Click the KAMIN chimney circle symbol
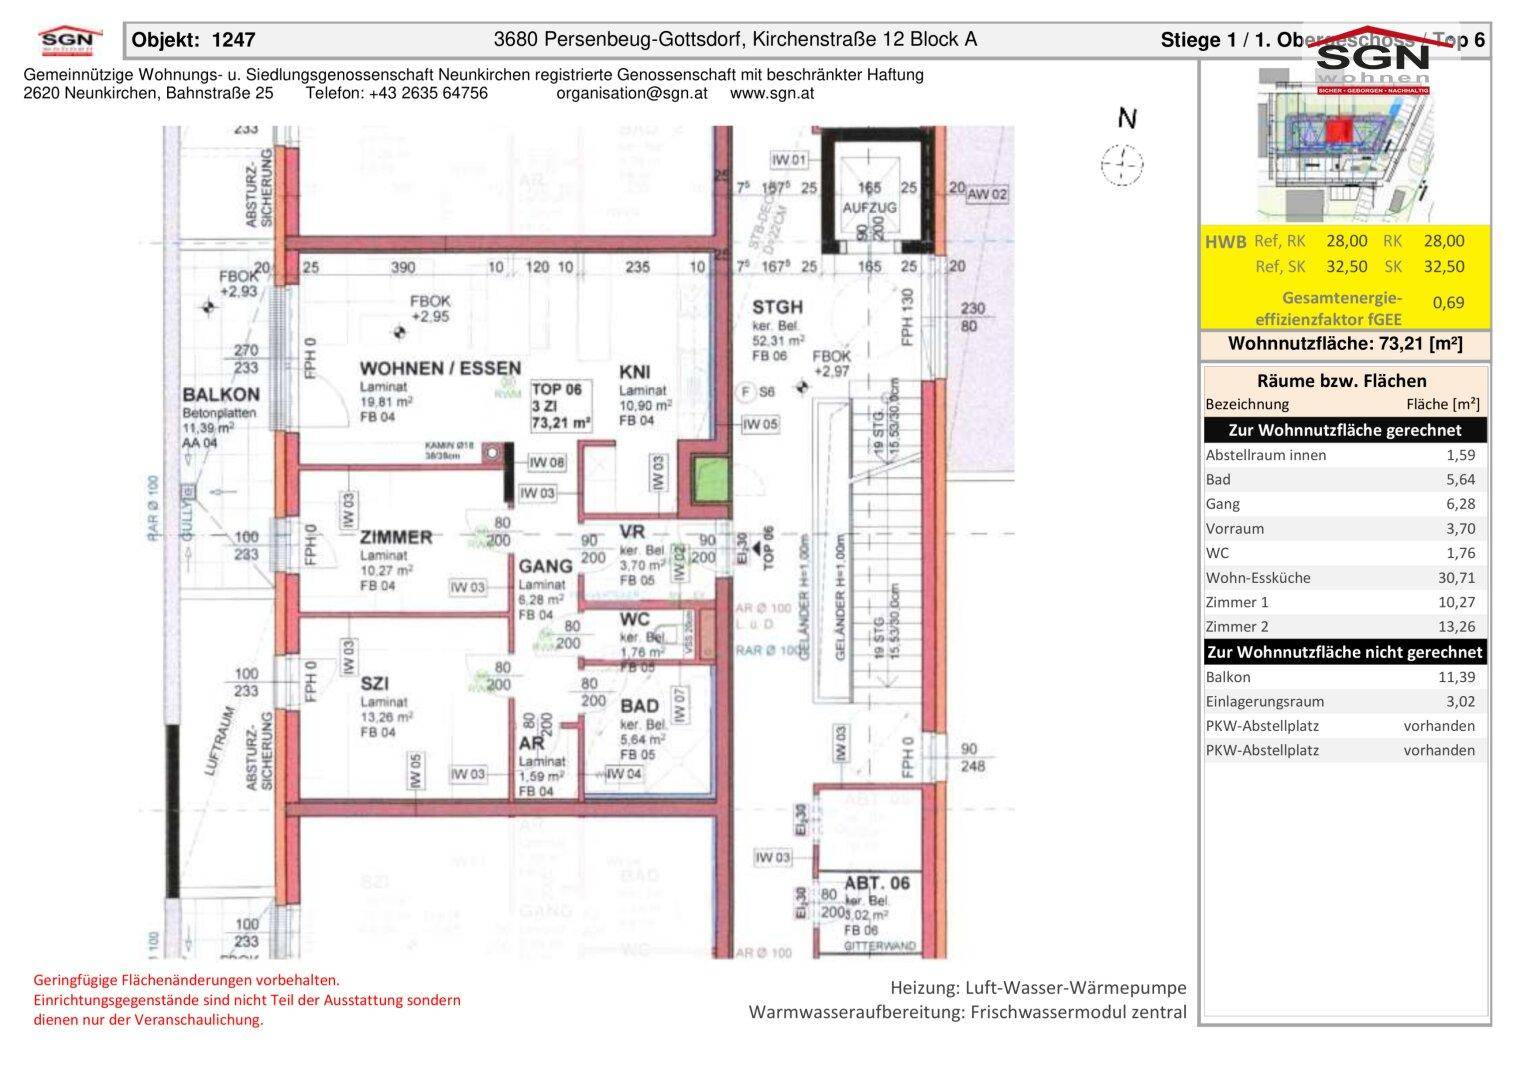1527x1080 pixels. (x=491, y=455)
